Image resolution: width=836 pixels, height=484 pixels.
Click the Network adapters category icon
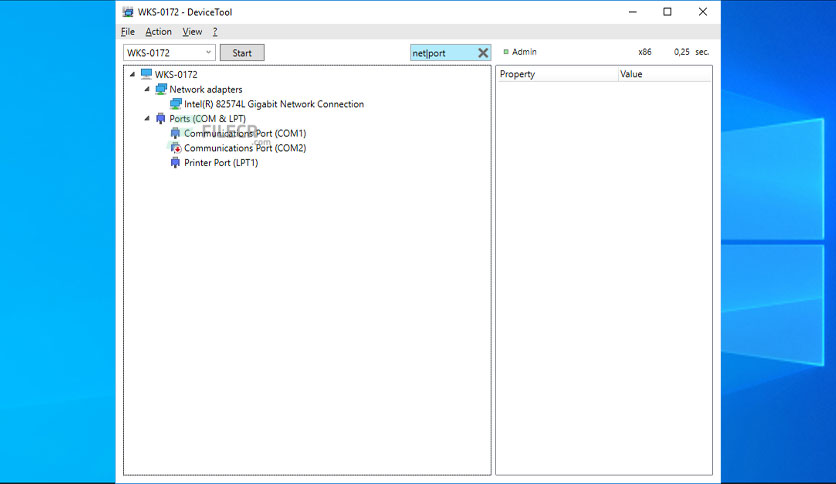160,89
